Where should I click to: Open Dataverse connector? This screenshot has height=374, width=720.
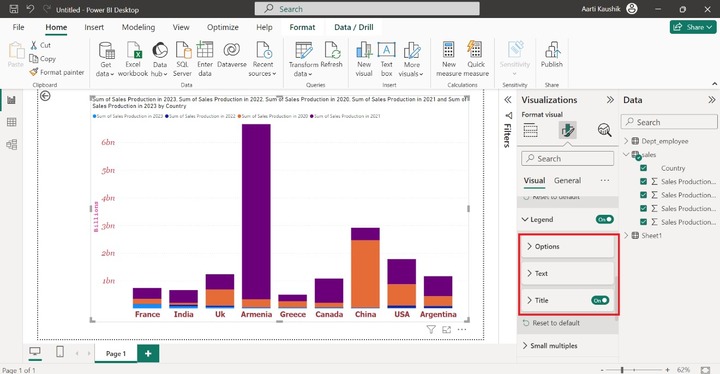point(232,55)
